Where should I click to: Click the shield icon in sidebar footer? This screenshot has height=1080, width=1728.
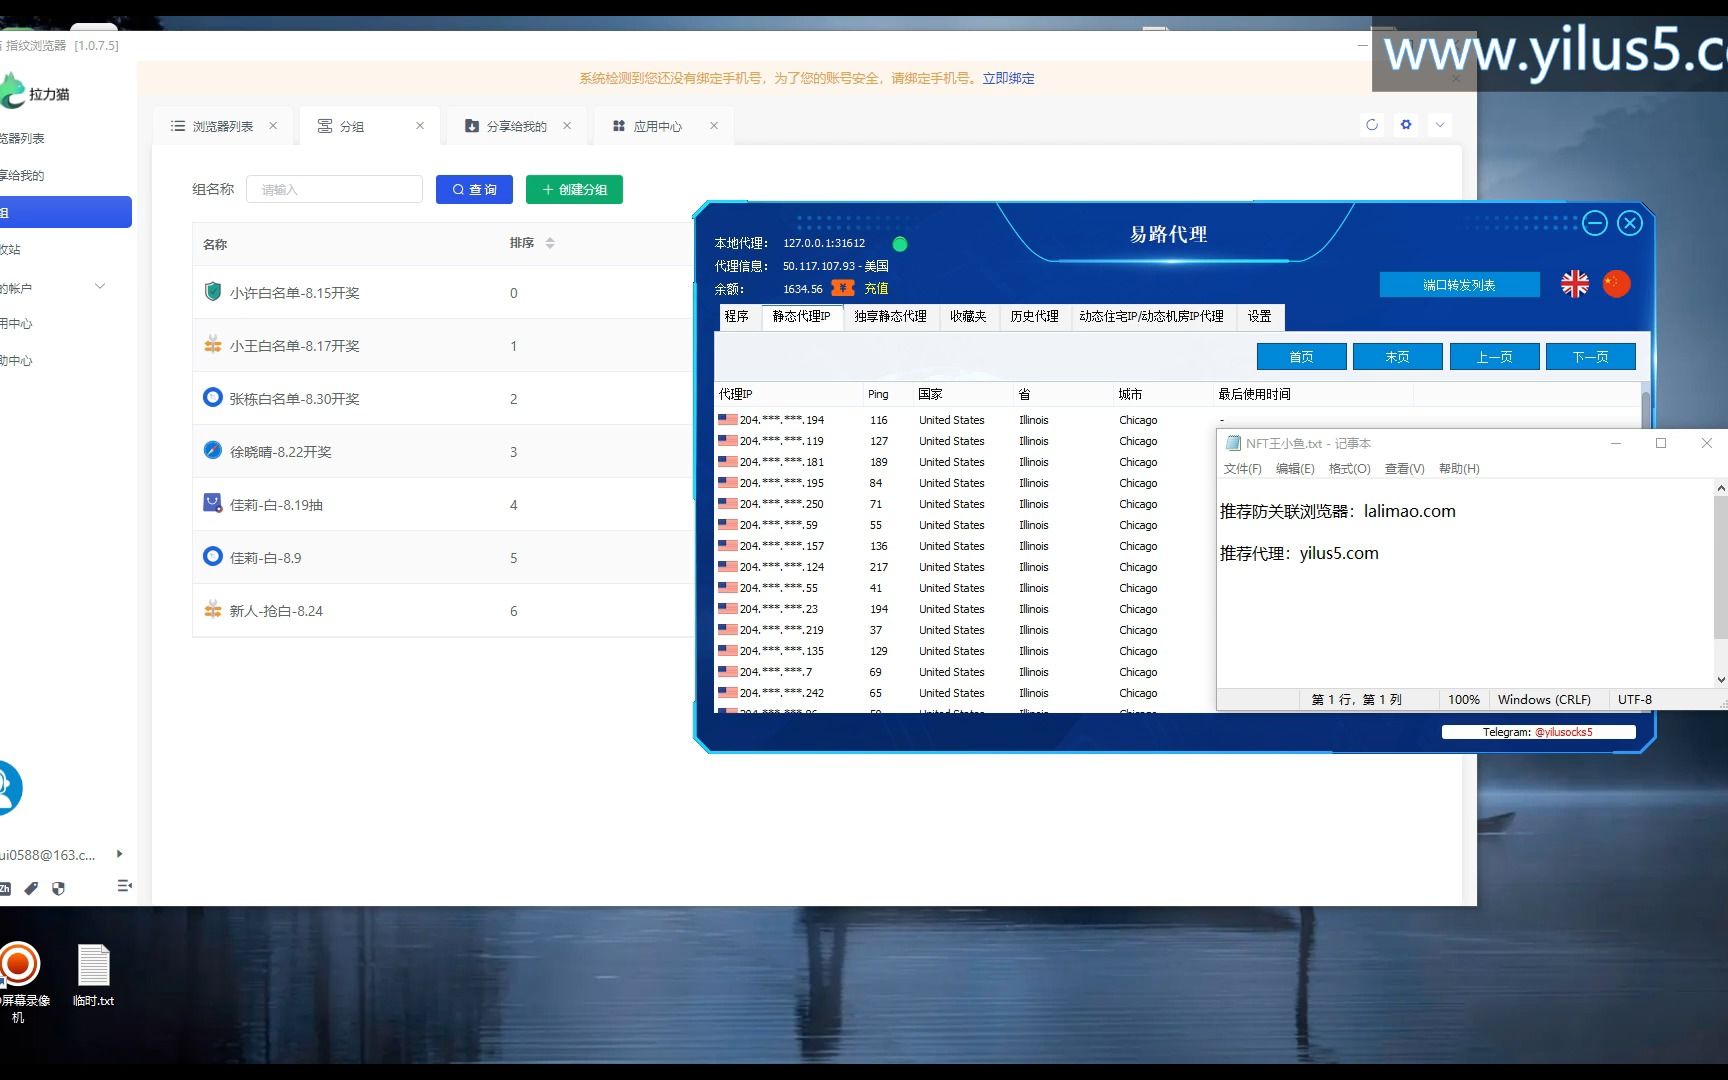click(x=58, y=888)
